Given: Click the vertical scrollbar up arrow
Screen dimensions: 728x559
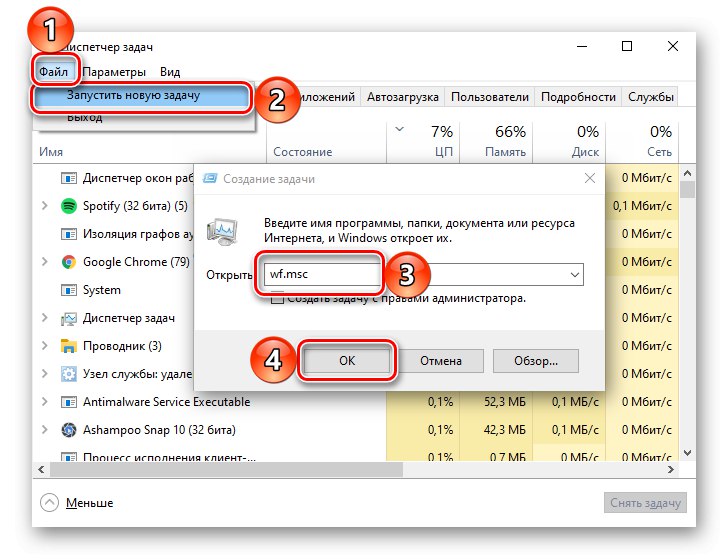Looking at the screenshot, I should [688, 174].
